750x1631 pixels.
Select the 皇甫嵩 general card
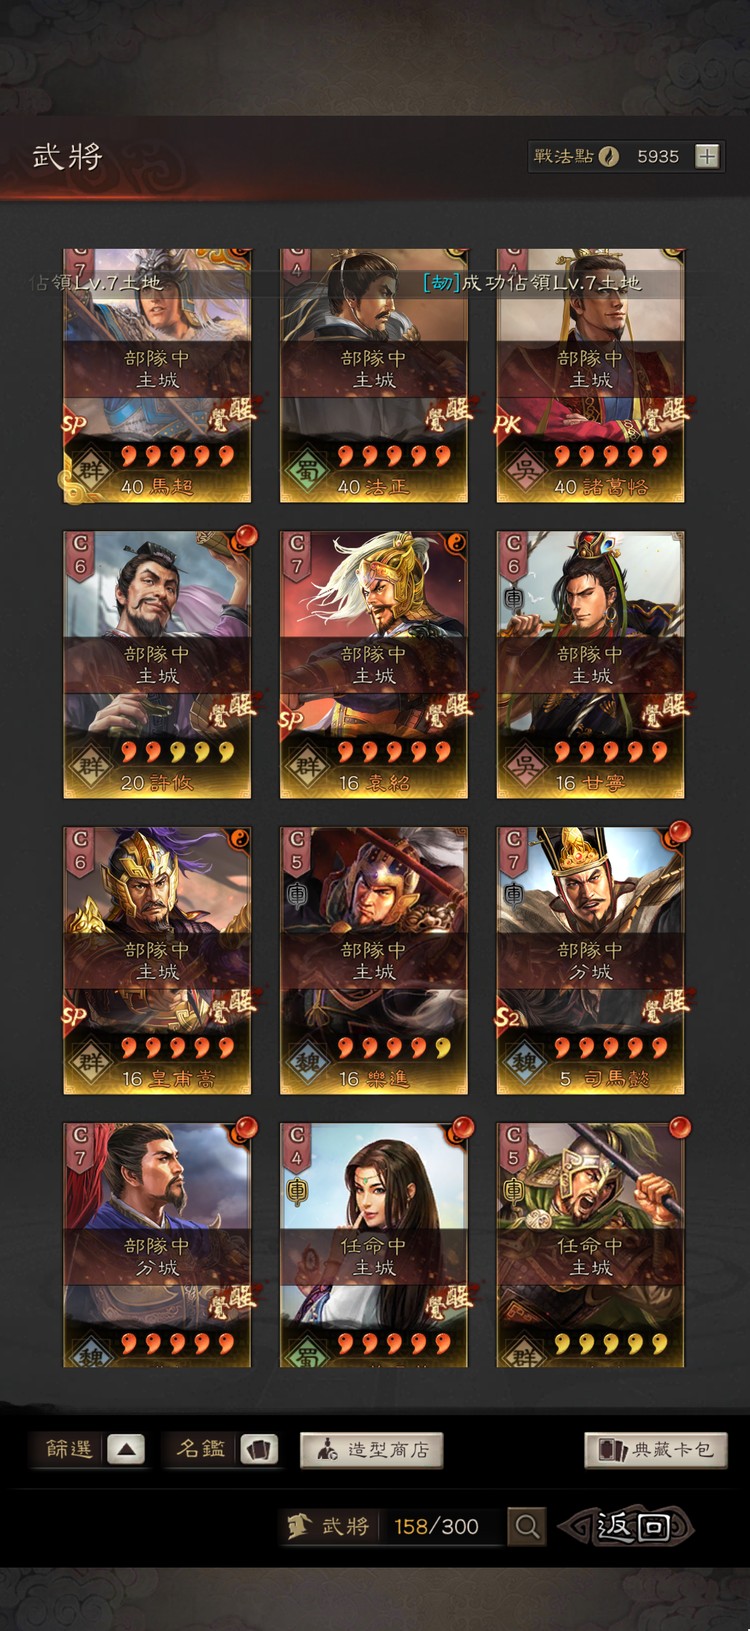pyautogui.click(x=157, y=960)
